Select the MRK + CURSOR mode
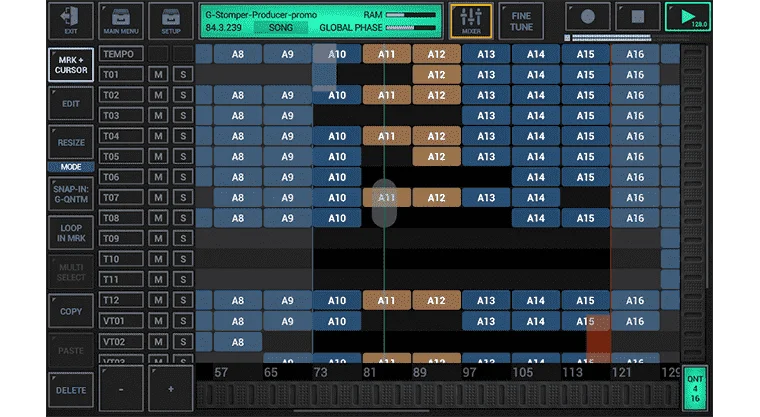760x417 pixels. coord(71,64)
